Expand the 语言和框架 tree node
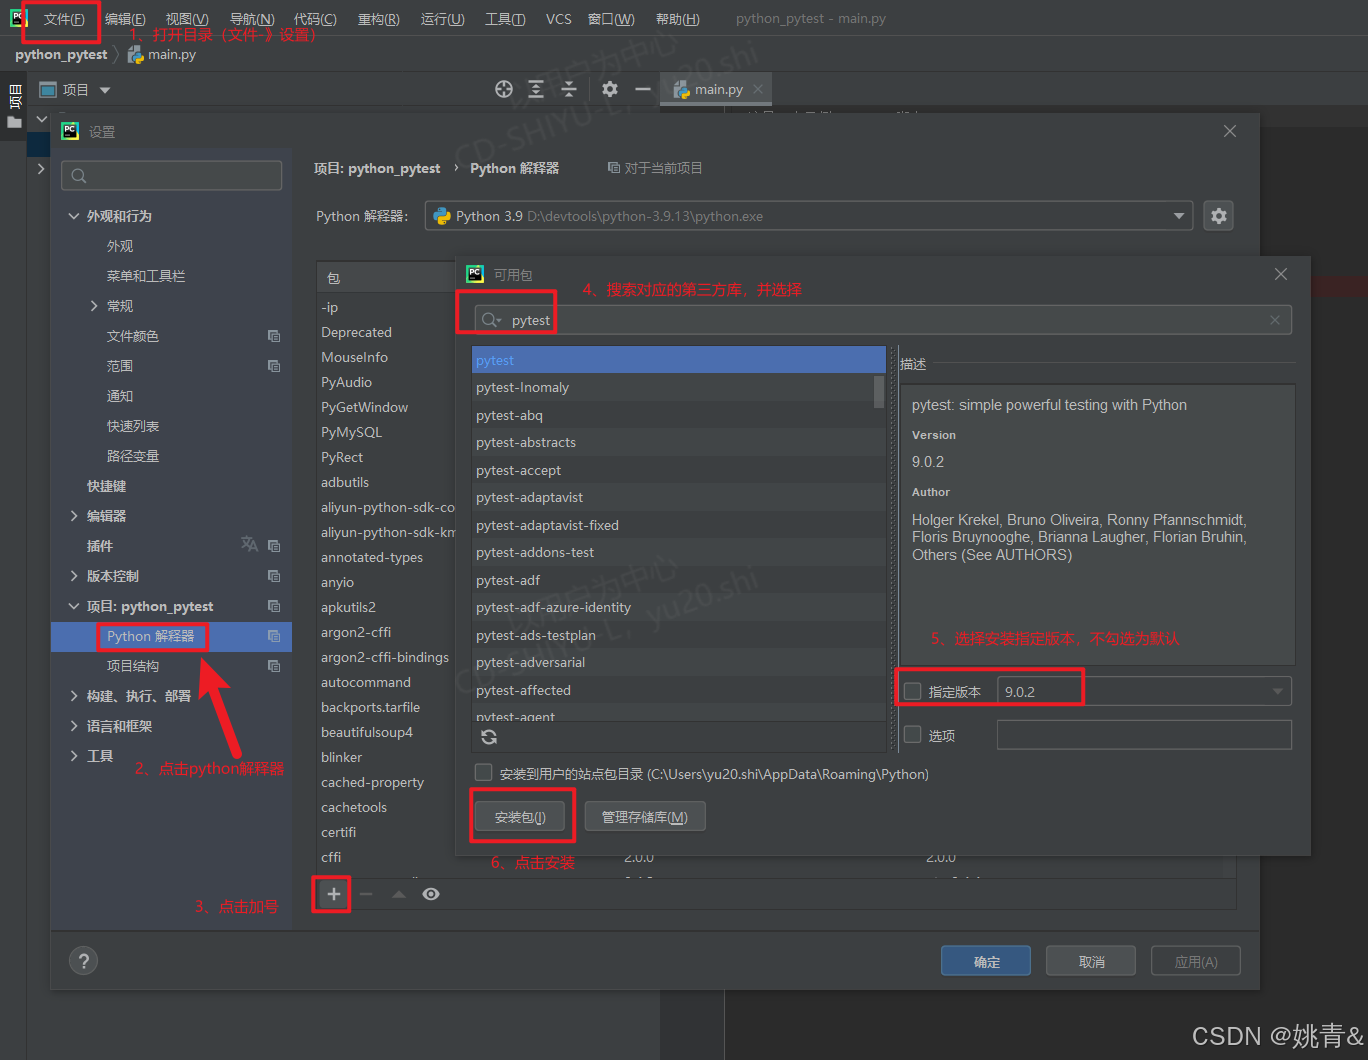Screen dimensions: 1368x1060 click(74, 726)
